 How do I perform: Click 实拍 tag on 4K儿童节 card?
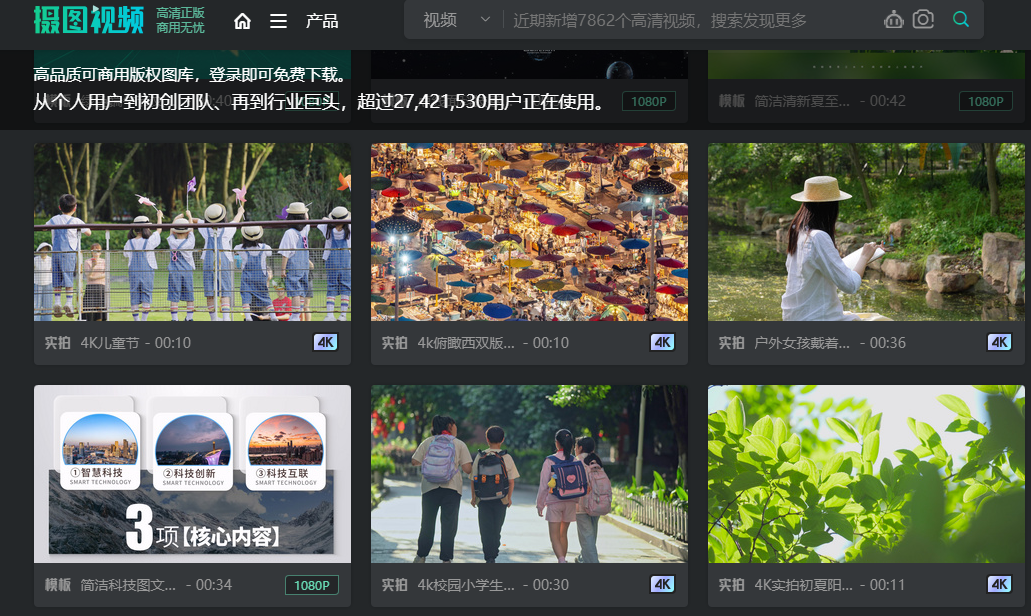(x=57, y=343)
